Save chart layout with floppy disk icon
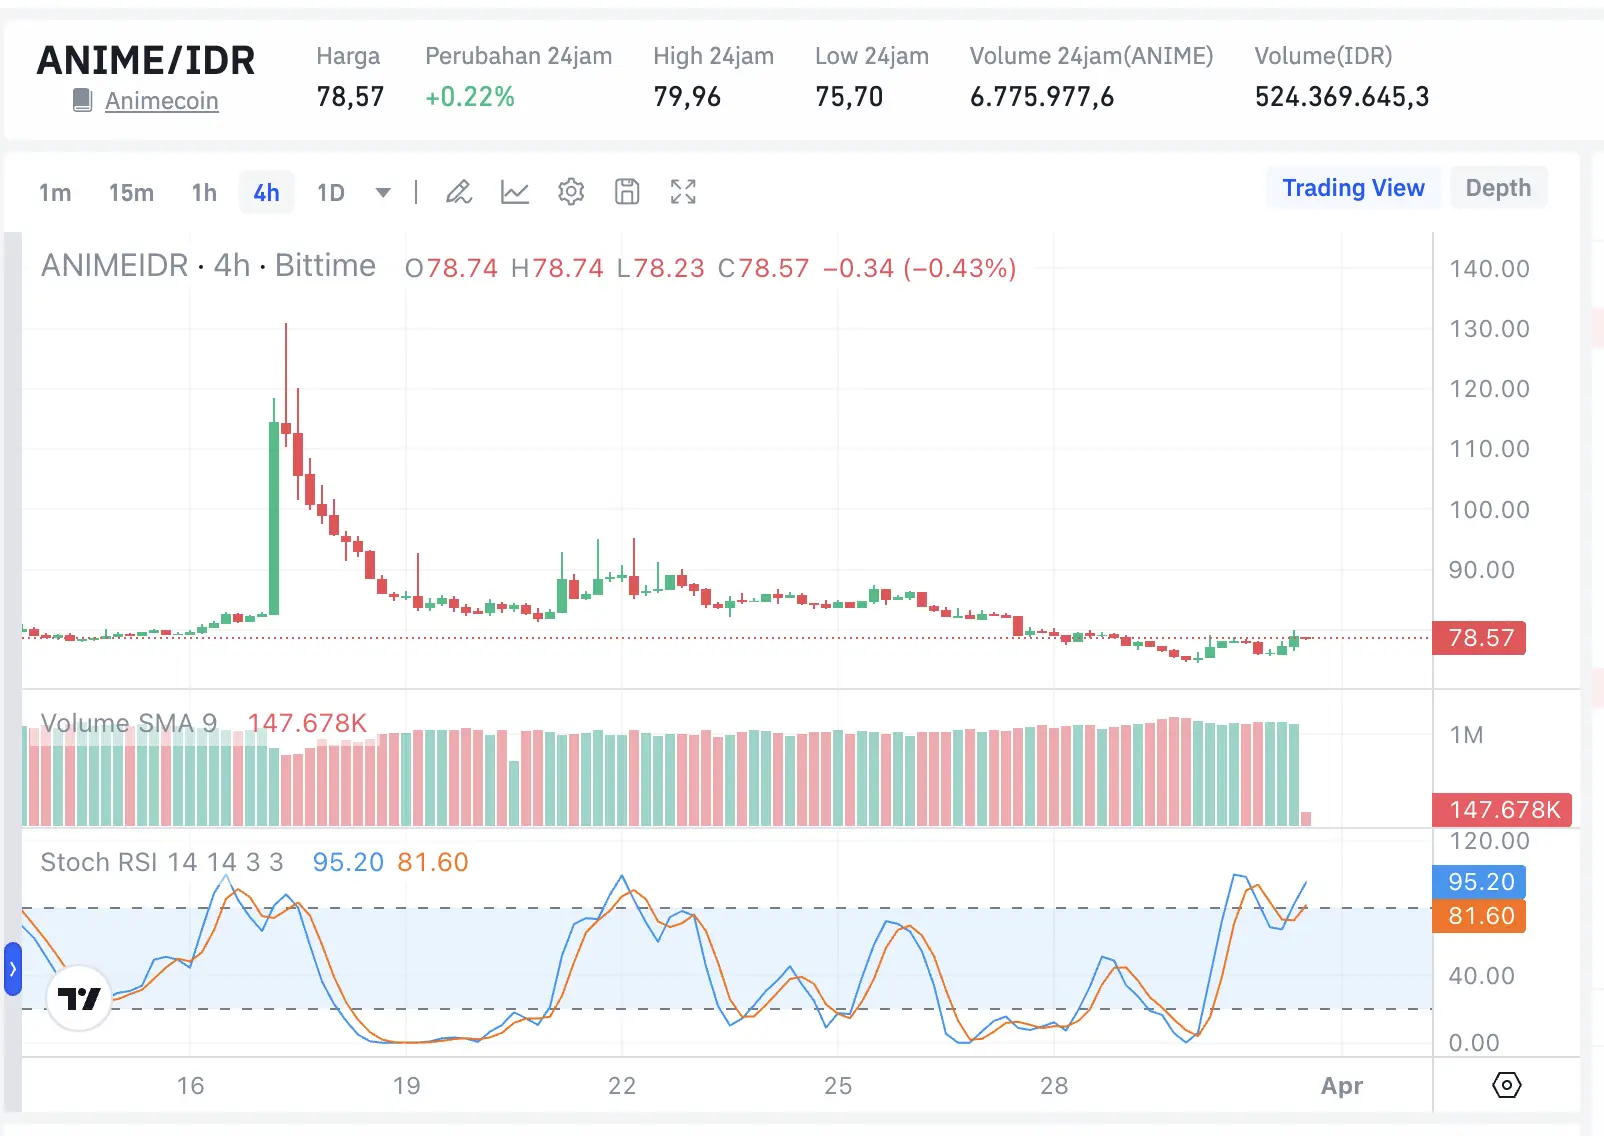 (x=627, y=191)
